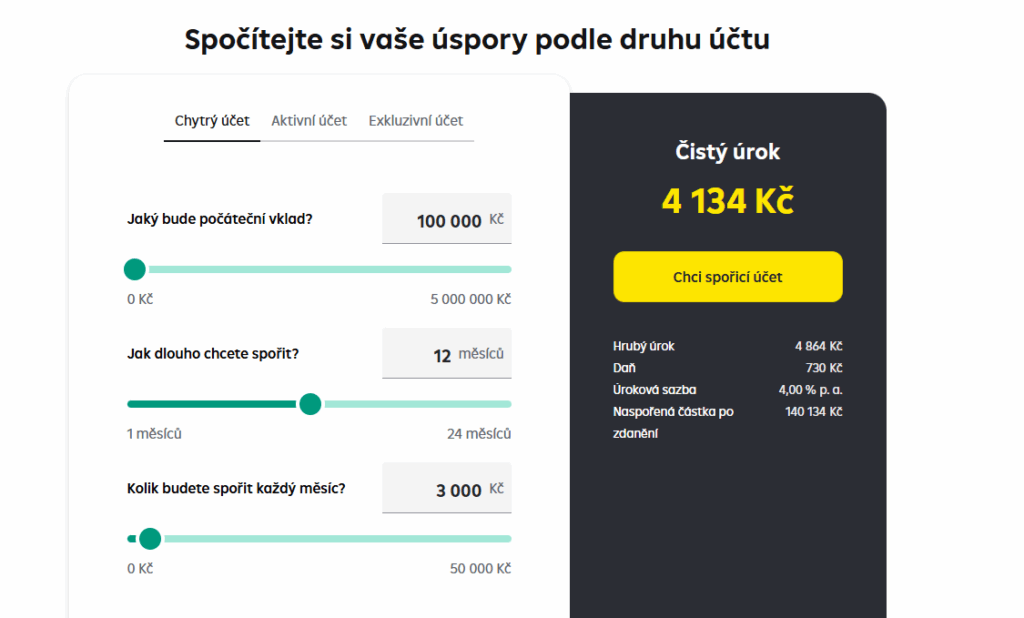
Task: Click the 1 měsíců minimum label
Action: [154, 434]
